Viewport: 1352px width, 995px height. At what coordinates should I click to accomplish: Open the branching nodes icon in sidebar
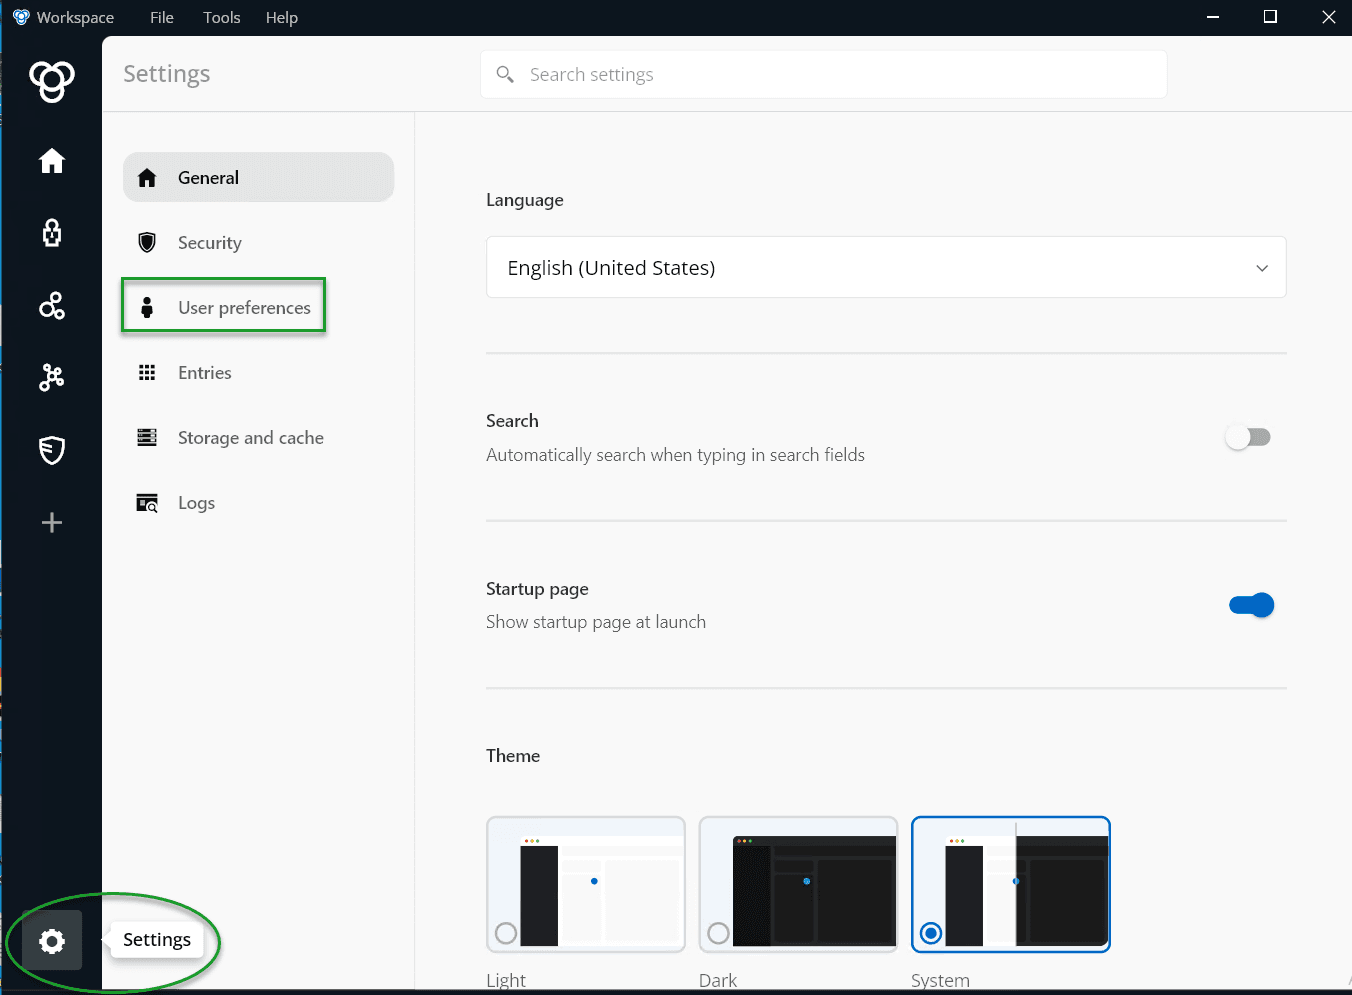pyautogui.click(x=52, y=377)
